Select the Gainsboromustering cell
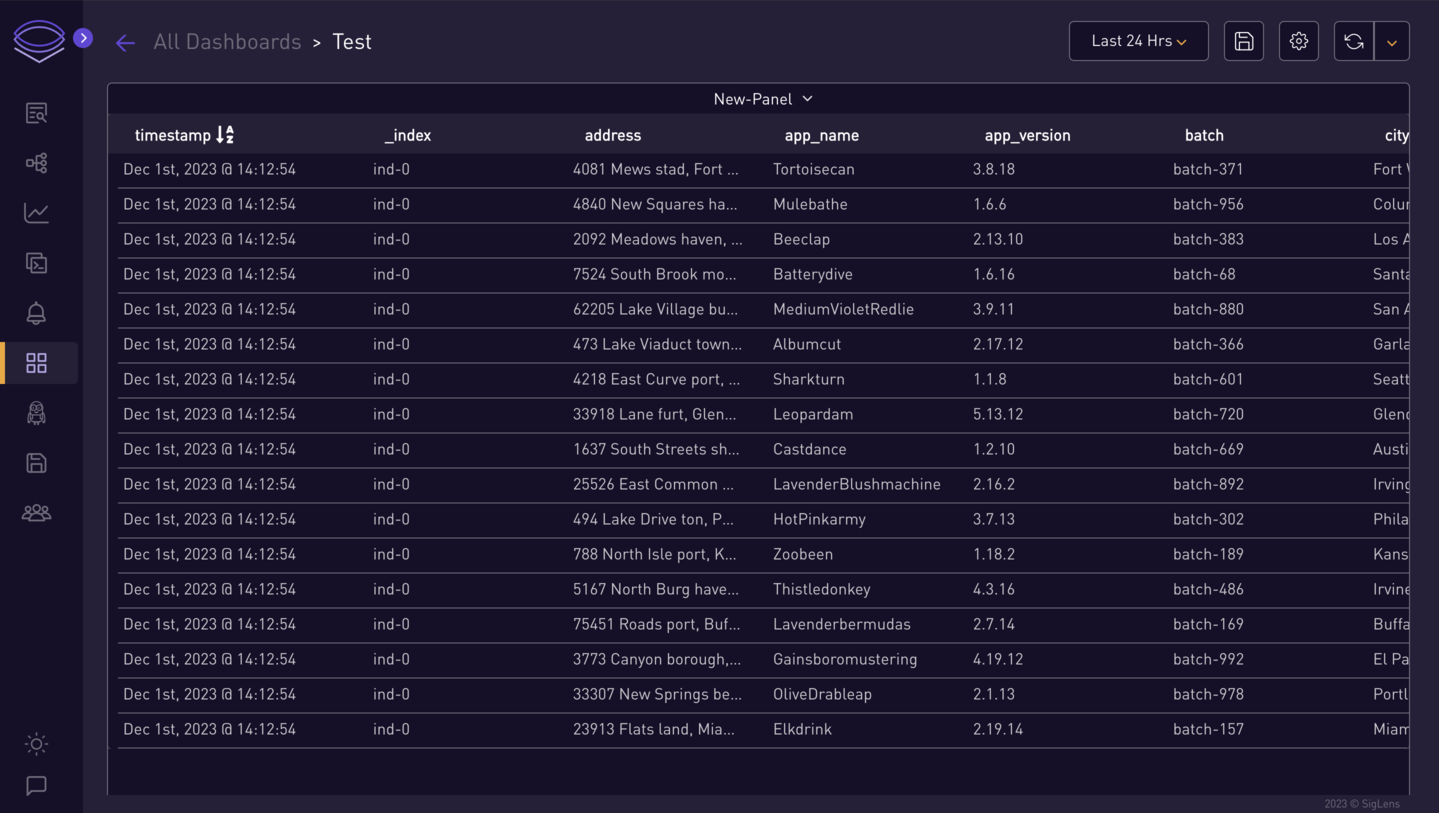 [845, 659]
